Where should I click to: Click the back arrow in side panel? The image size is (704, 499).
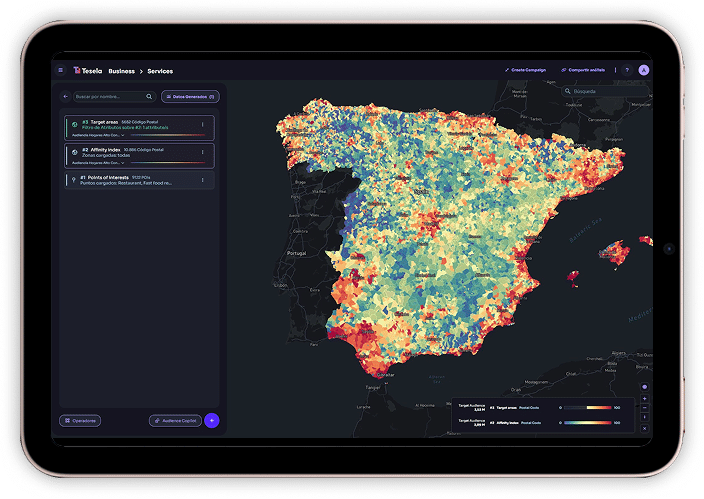[66, 97]
